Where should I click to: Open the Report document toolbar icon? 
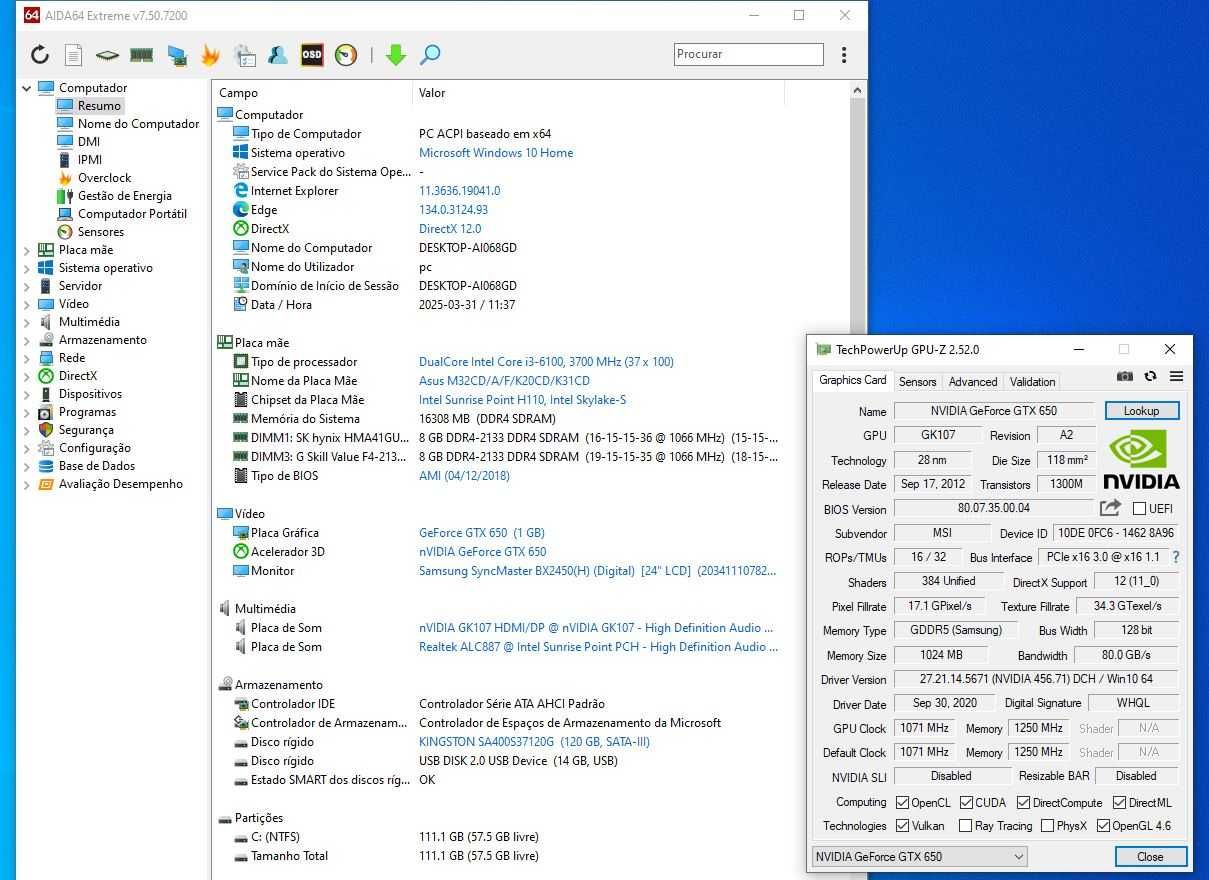pyautogui.click(x=73, y=55)
